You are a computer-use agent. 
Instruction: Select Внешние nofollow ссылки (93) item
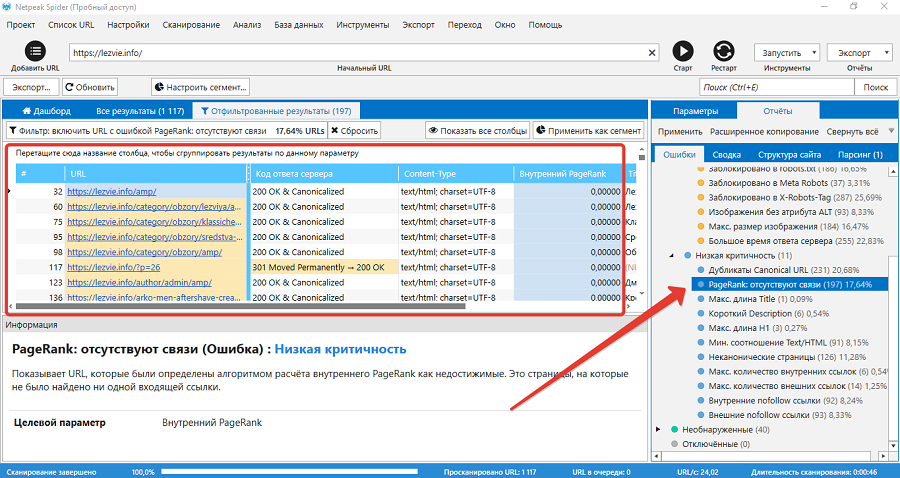(779, 415)
